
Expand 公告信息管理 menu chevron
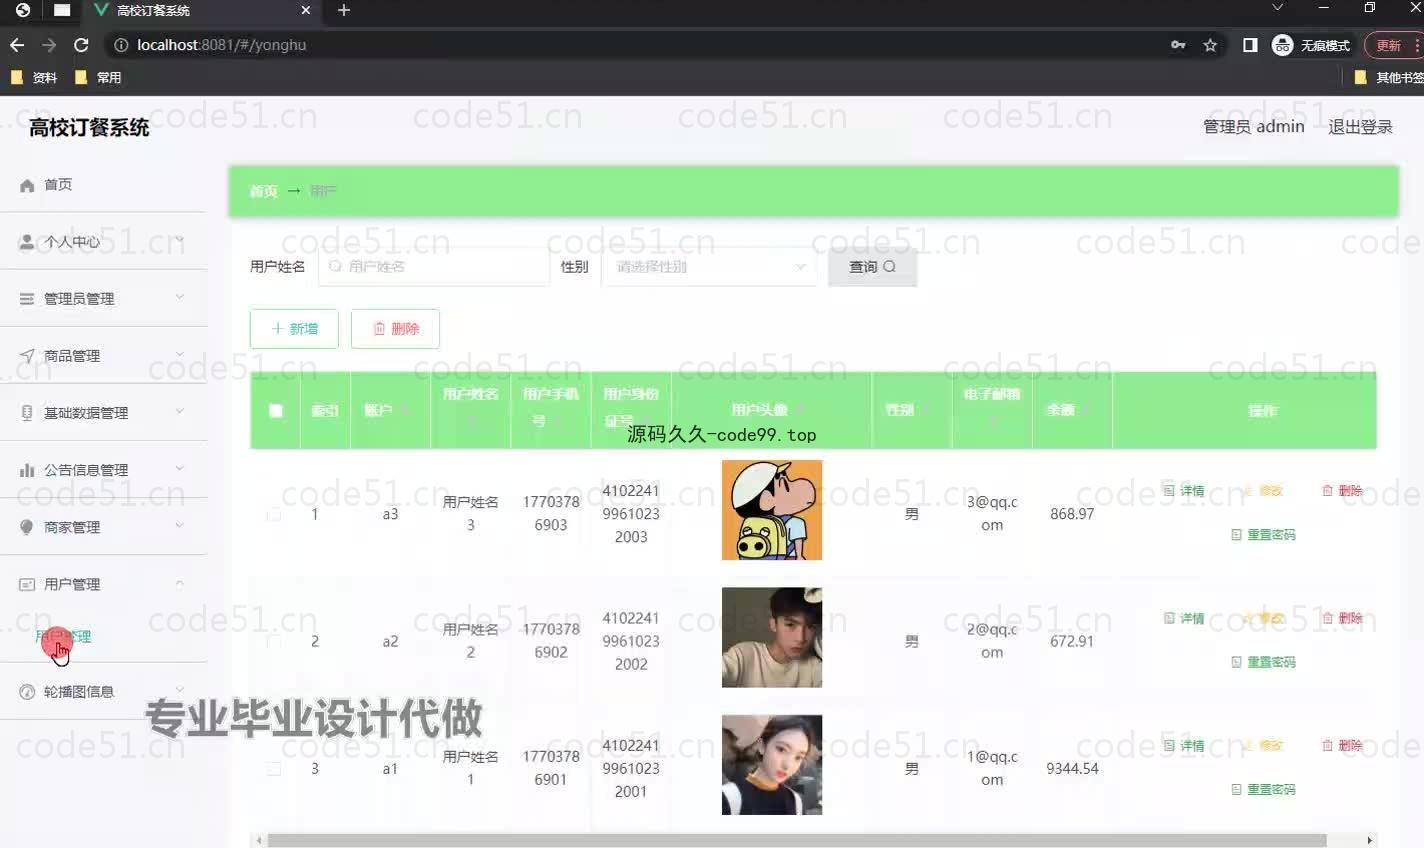180,468
